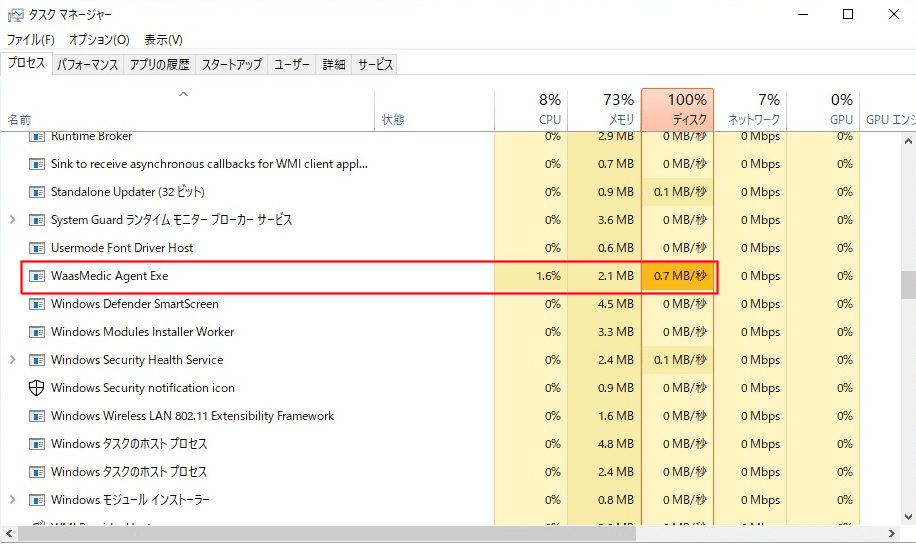
Task: Click the sort-direction chevron above 名前 column
Action: [x=183, y=94]
